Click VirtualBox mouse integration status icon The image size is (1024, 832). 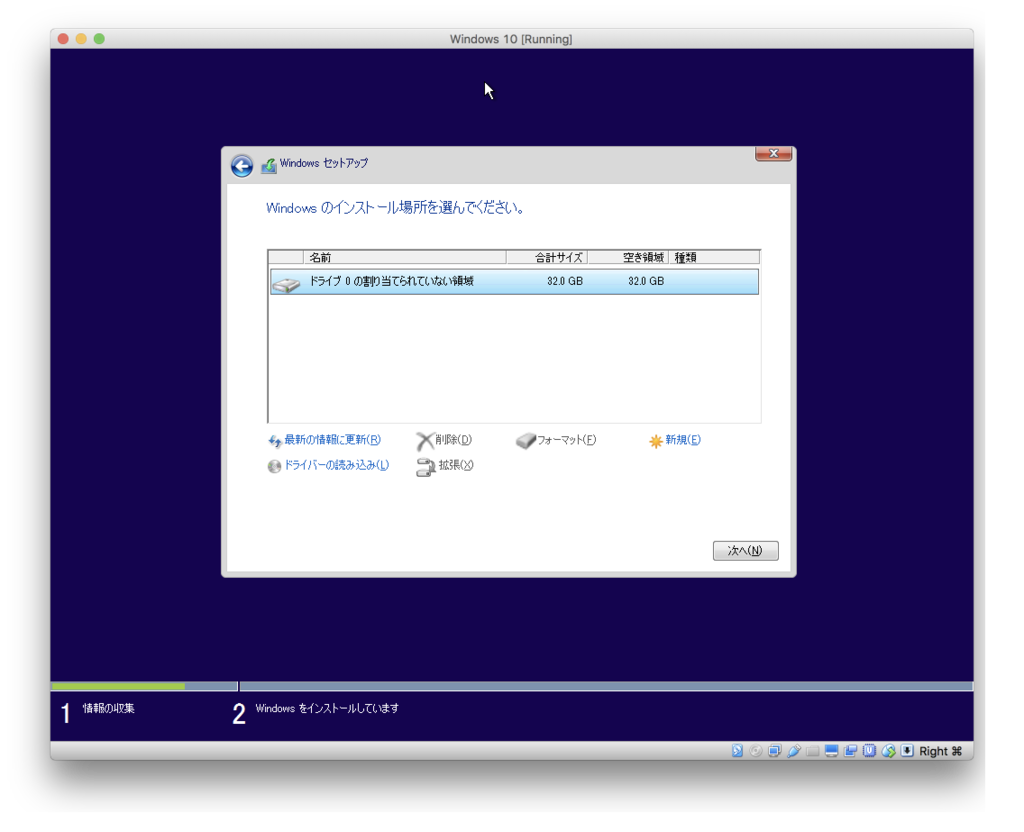coord(888,751)
